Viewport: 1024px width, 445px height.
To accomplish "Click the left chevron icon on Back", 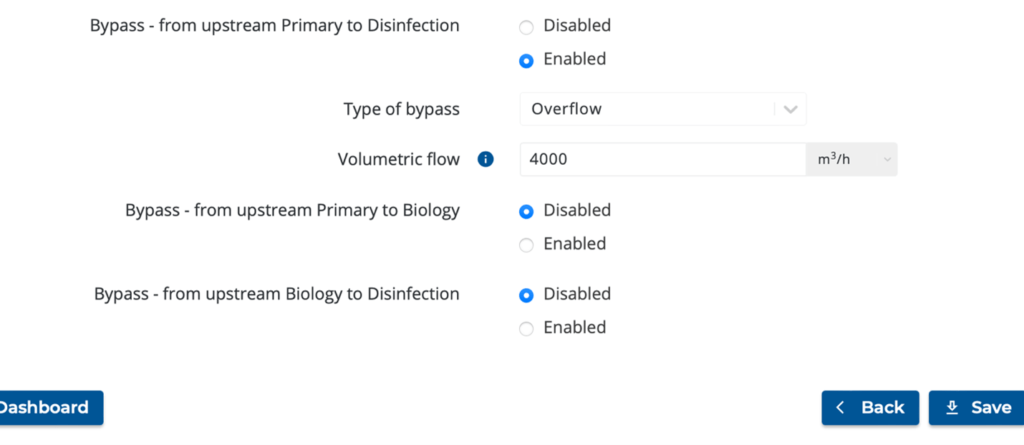I will [840, 408].
